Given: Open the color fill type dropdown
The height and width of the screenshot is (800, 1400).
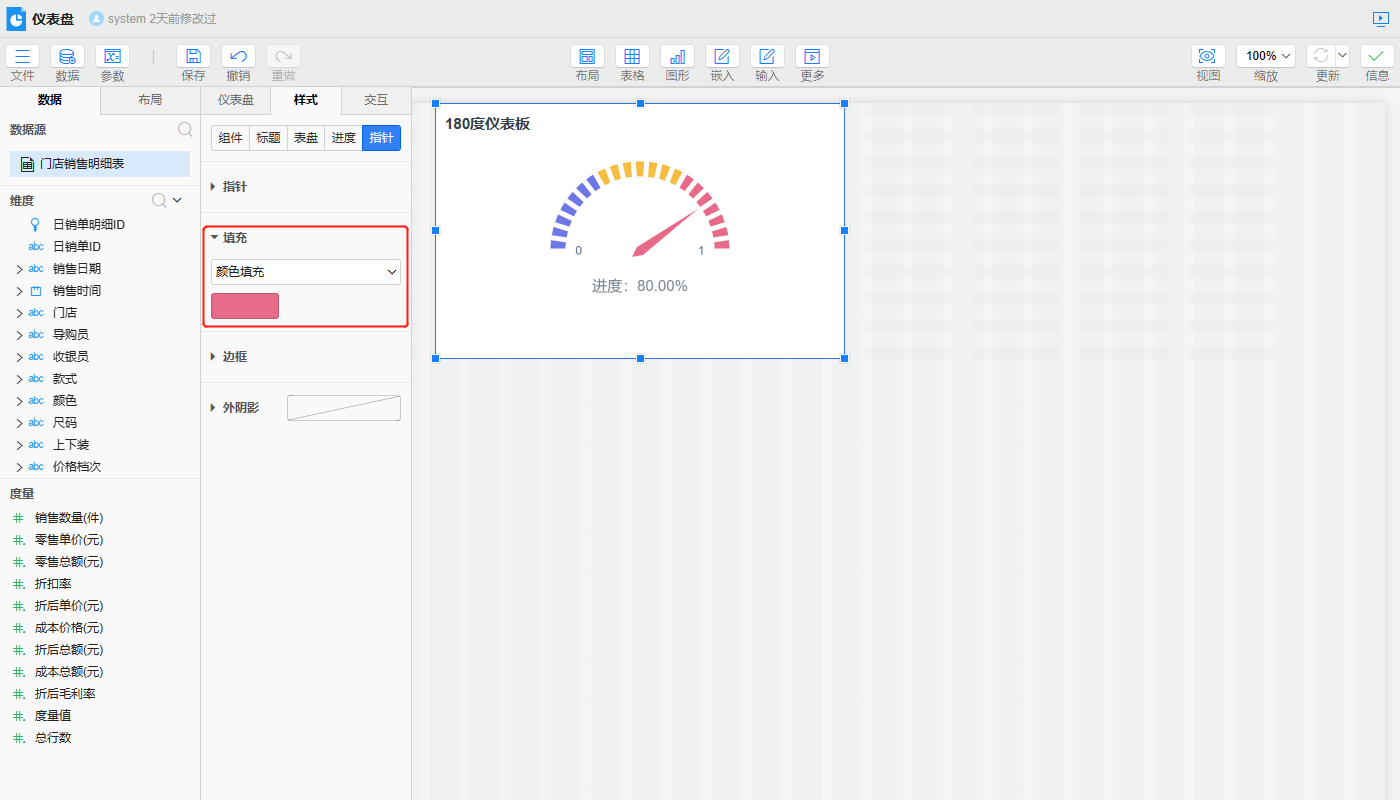Looking at the screenshot, I should pos(305,272).
